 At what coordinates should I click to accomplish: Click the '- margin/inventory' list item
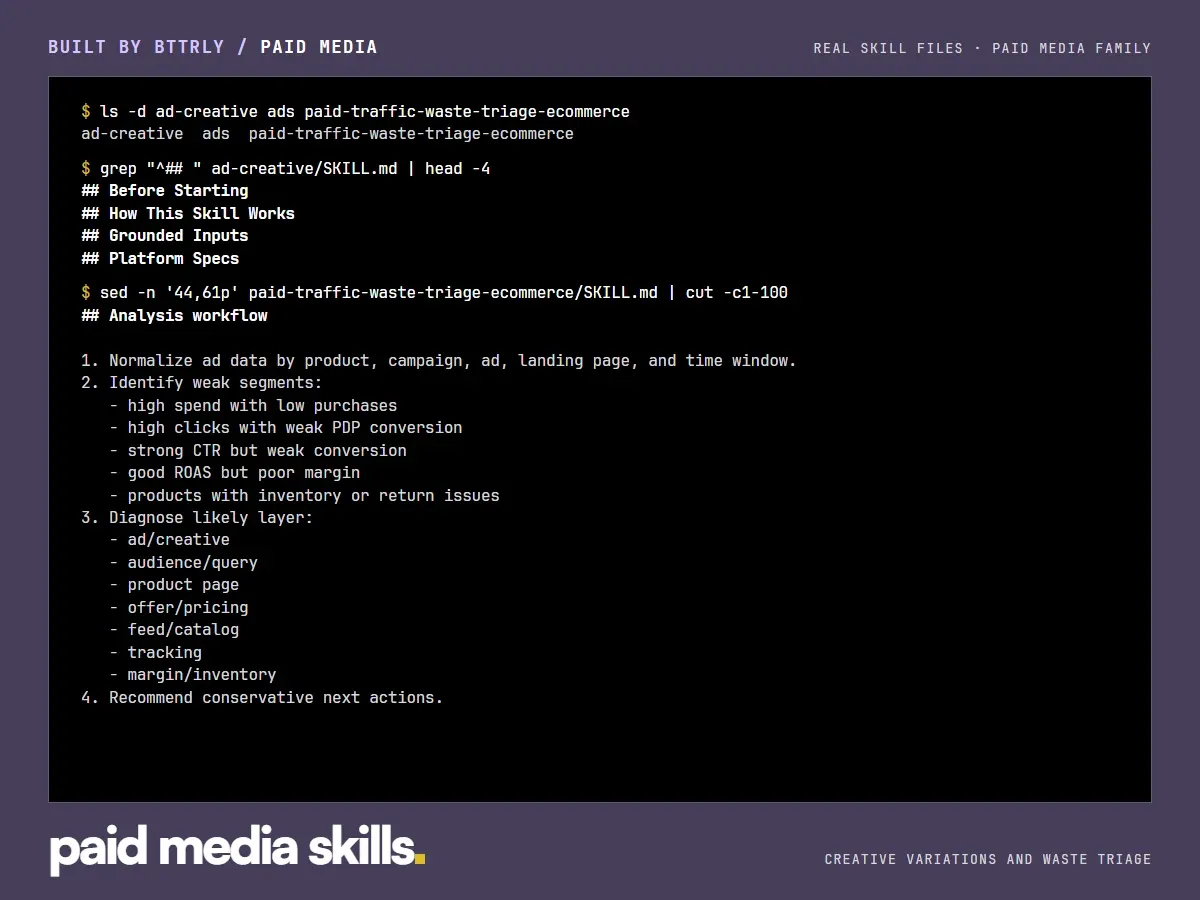193,675
